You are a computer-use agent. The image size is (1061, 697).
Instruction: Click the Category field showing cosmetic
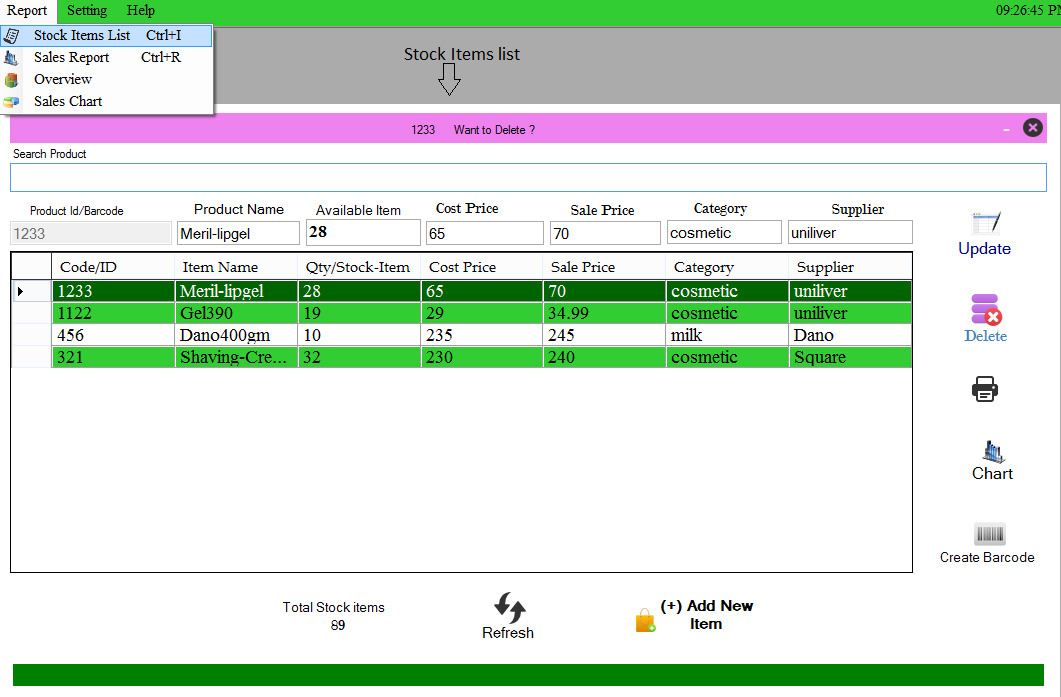[x=724, y=231]
